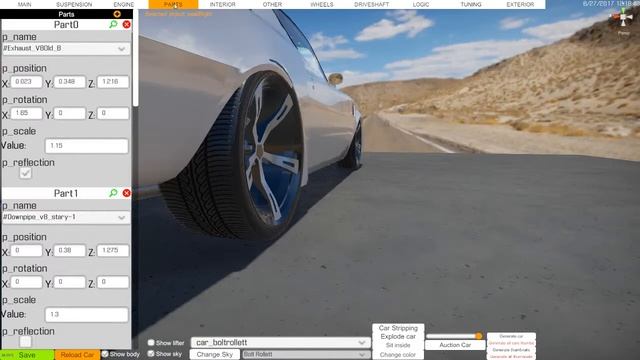Click the orange Reload Car button
Viewport: 640px width, 360px height.
click(77, 355)
